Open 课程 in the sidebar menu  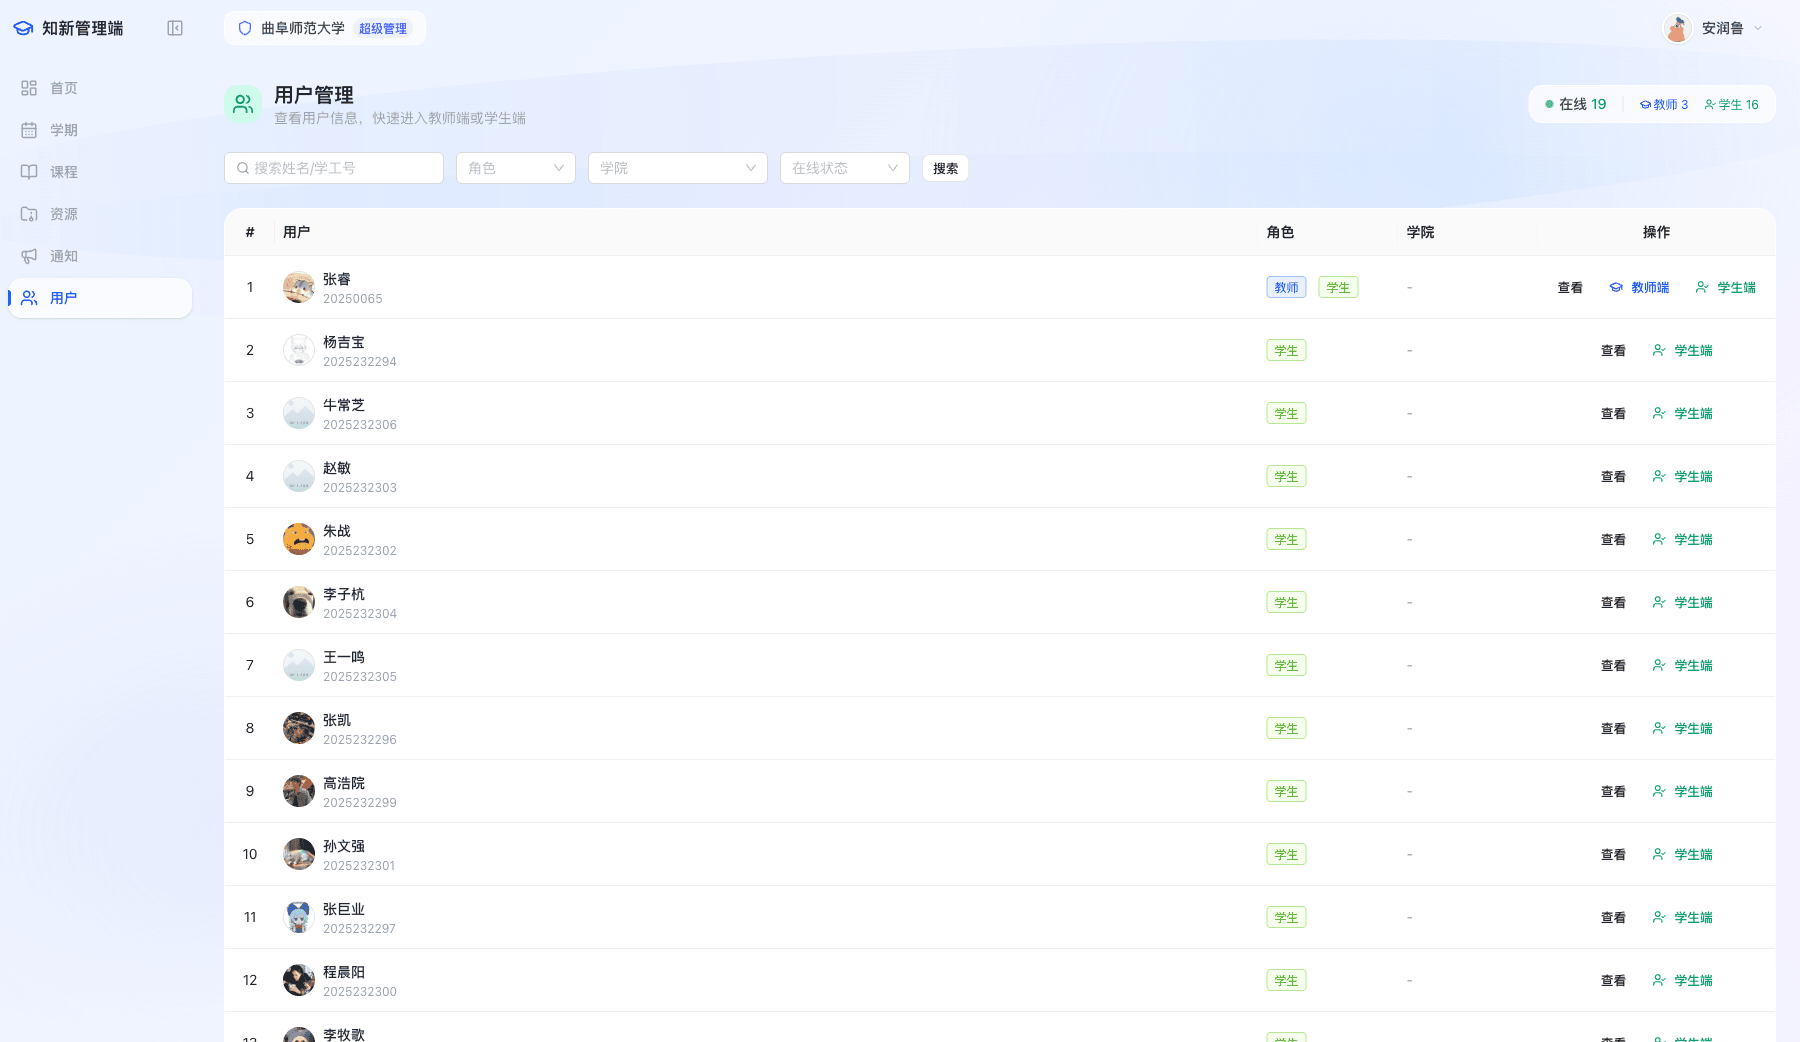64,172
